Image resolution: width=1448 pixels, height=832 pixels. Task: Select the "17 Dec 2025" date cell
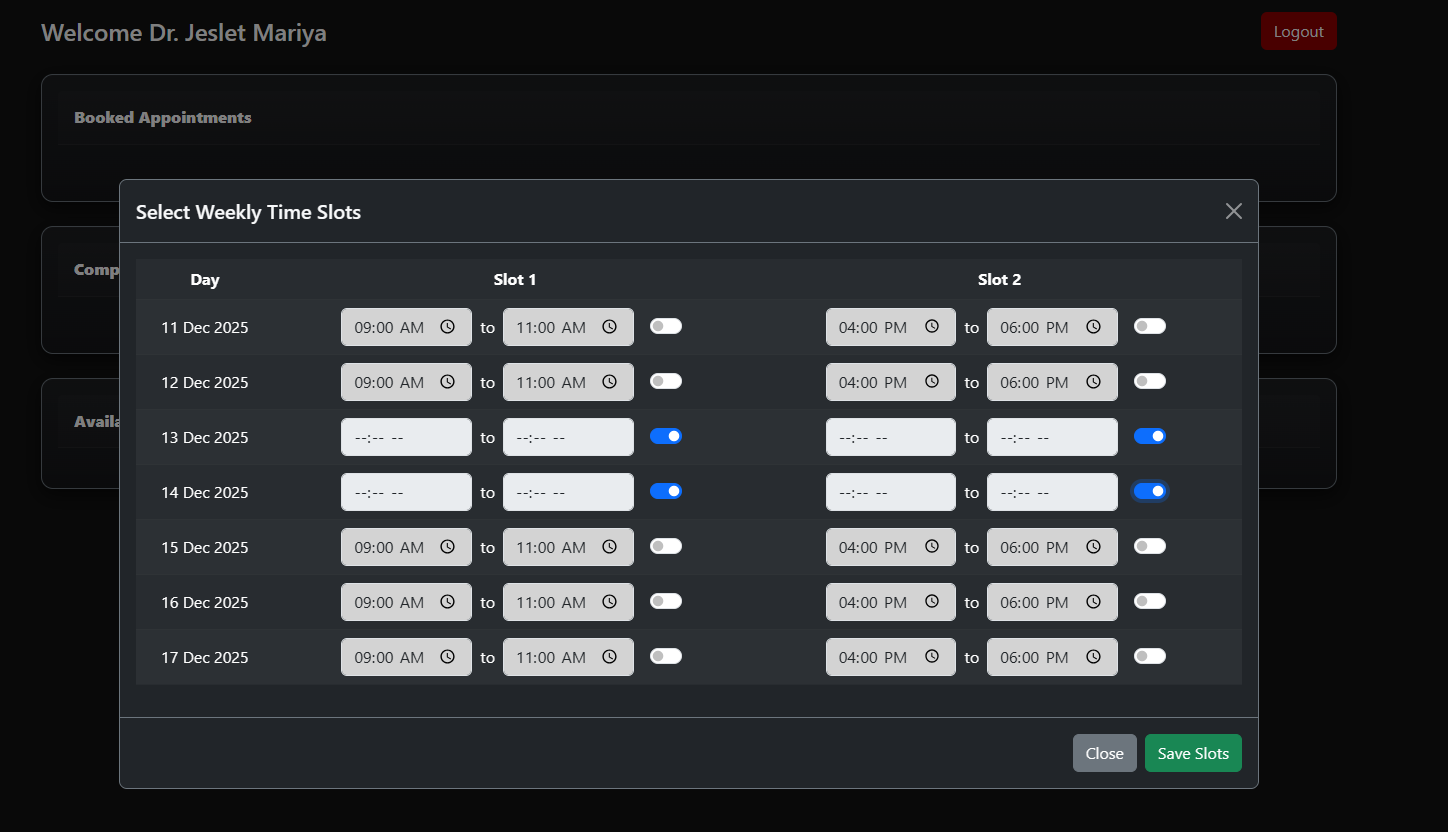point(205,657)
